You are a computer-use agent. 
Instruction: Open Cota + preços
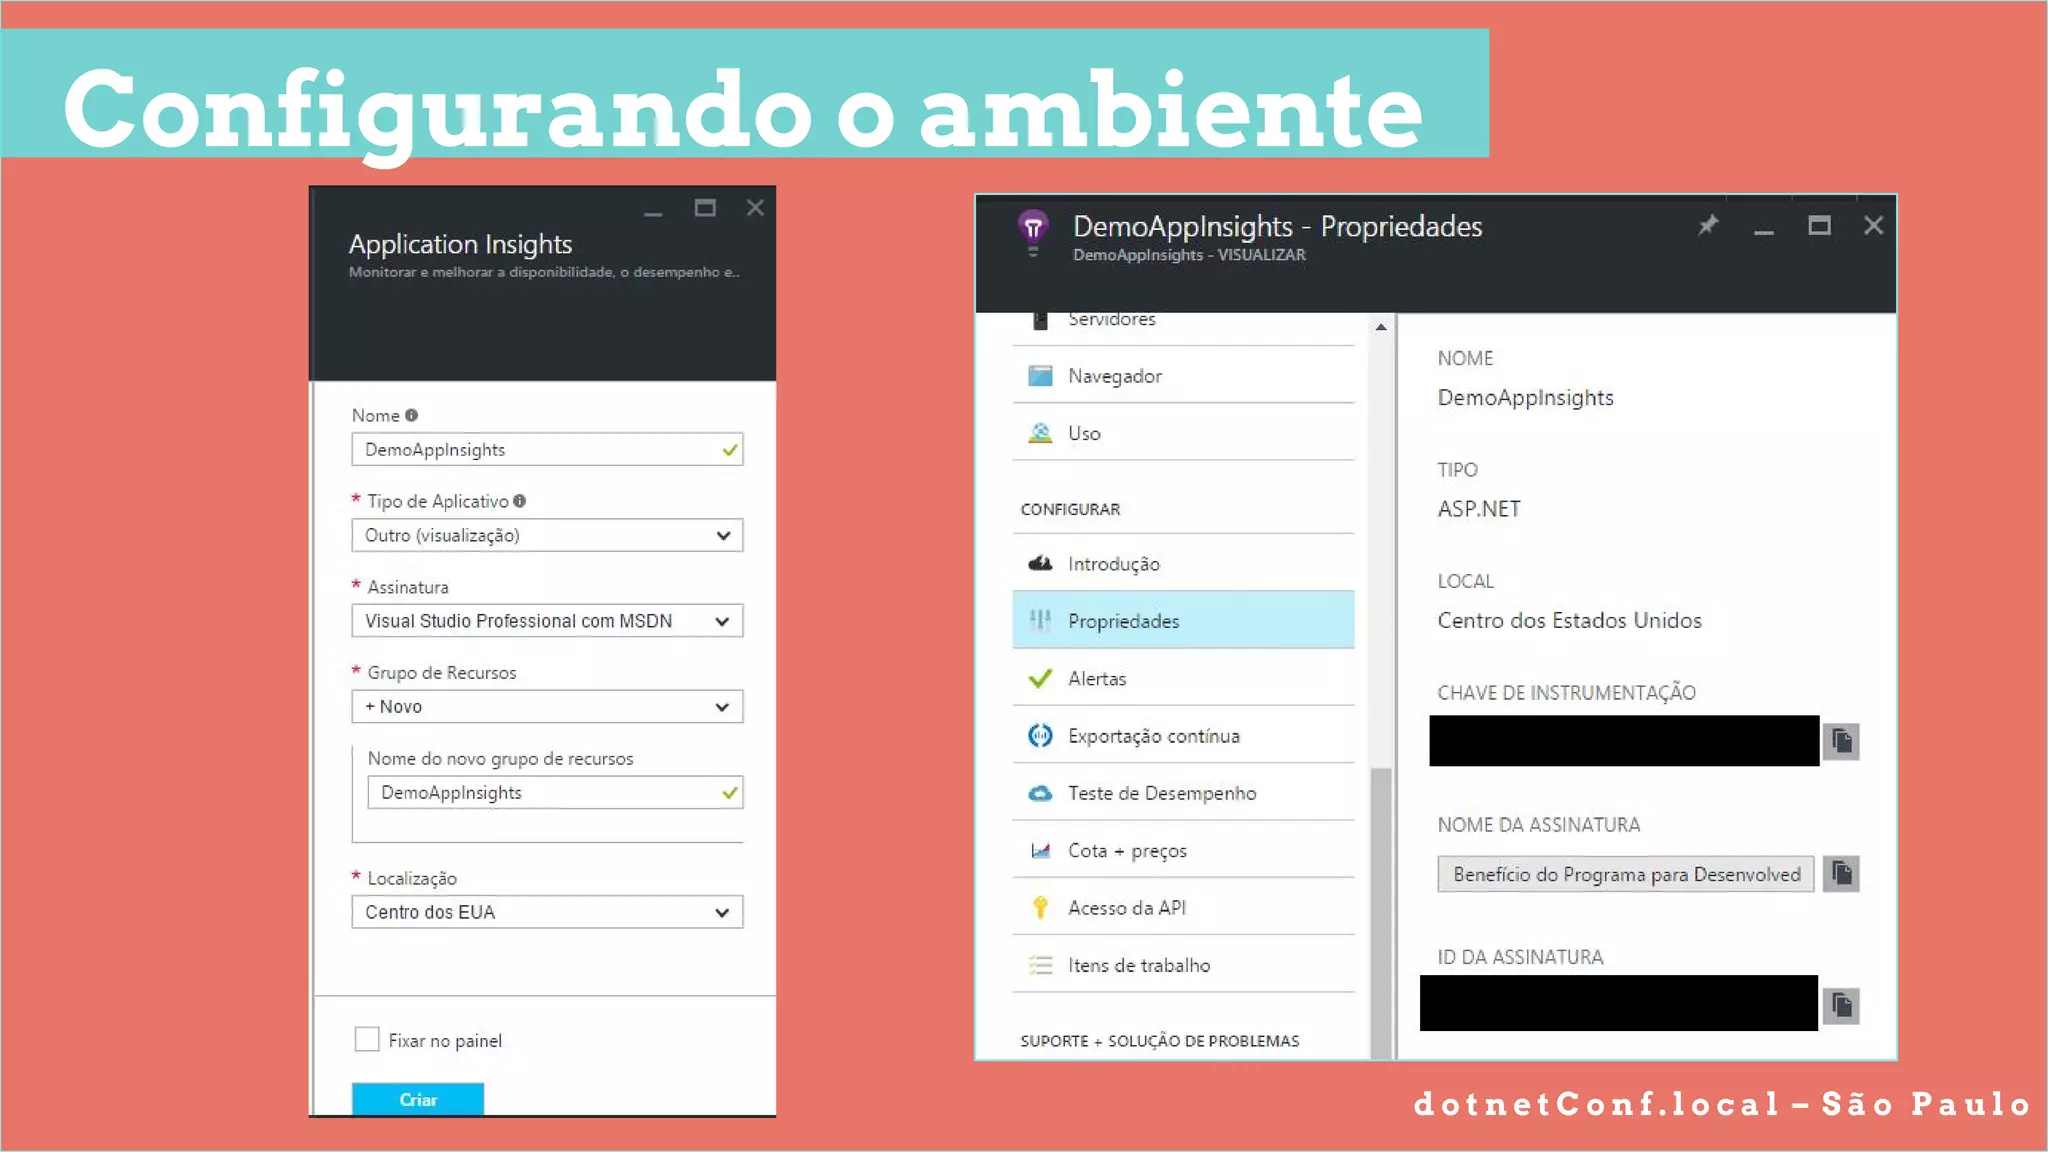coord(1183,850)
